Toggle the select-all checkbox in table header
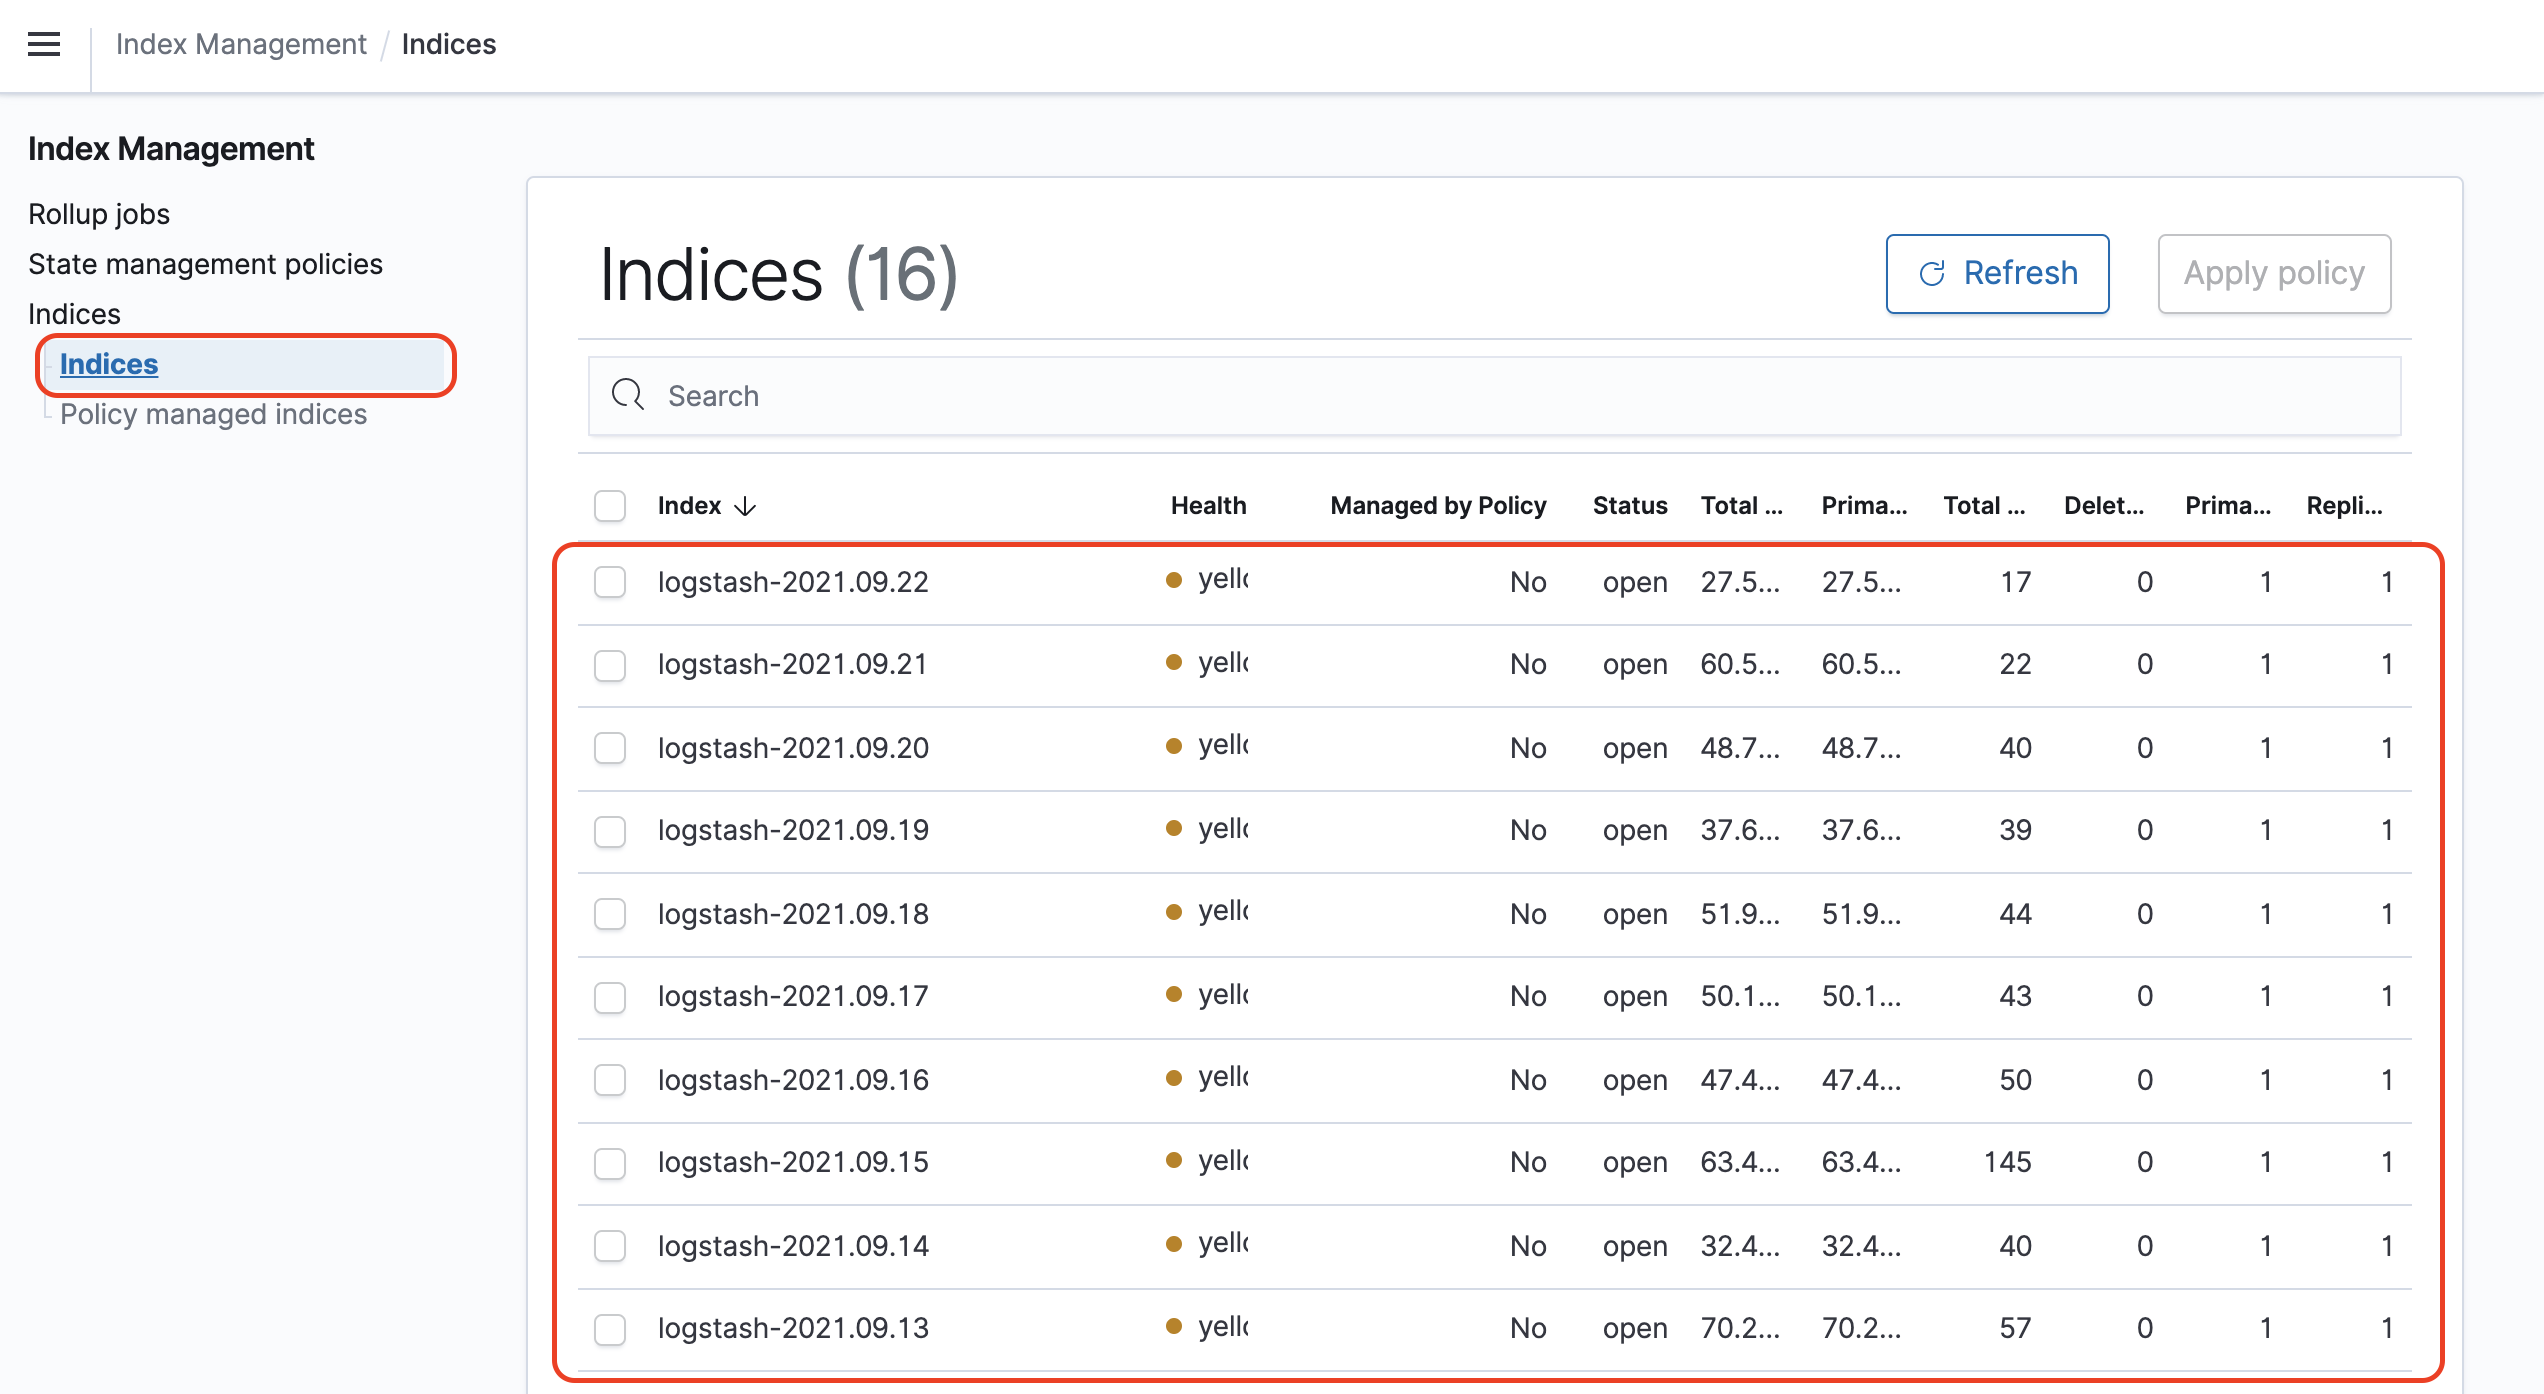Screen dimensions: 2544x1394 [x=610, y=506]
